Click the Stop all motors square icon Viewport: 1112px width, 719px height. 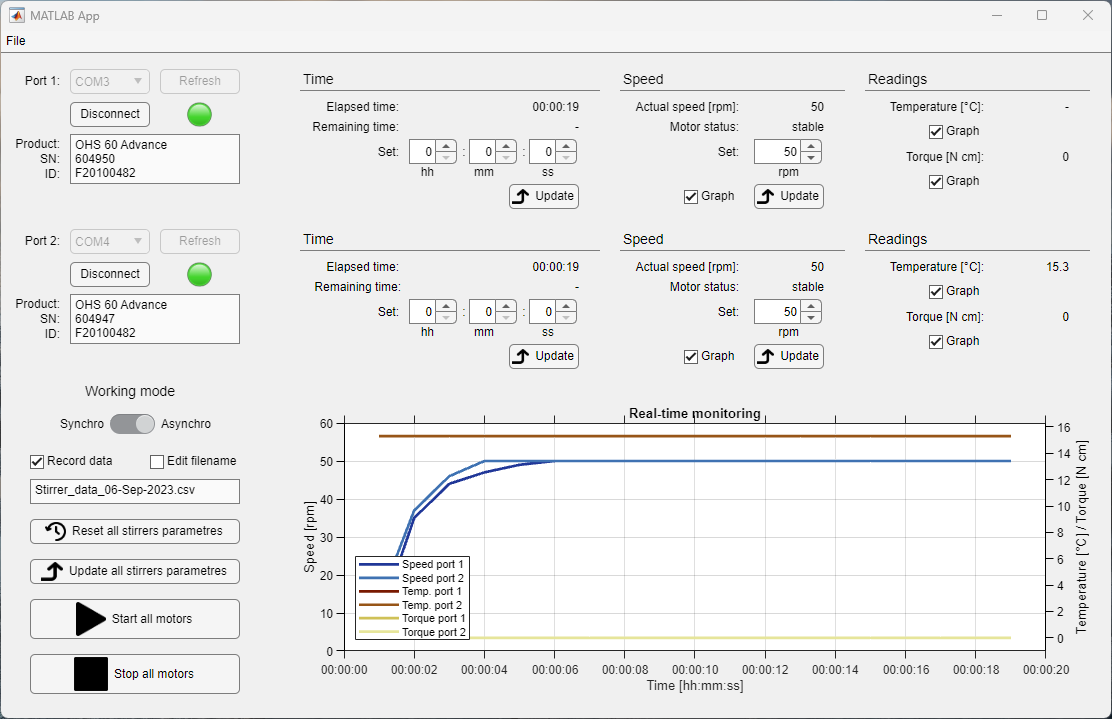[x=91, y=674]
